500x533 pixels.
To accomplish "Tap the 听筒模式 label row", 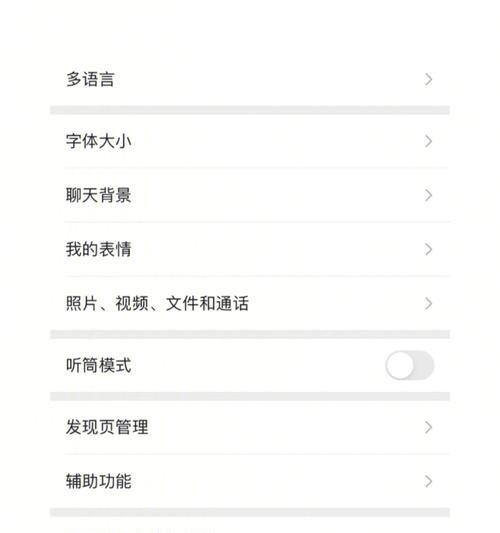I will [x=250, y=365].
